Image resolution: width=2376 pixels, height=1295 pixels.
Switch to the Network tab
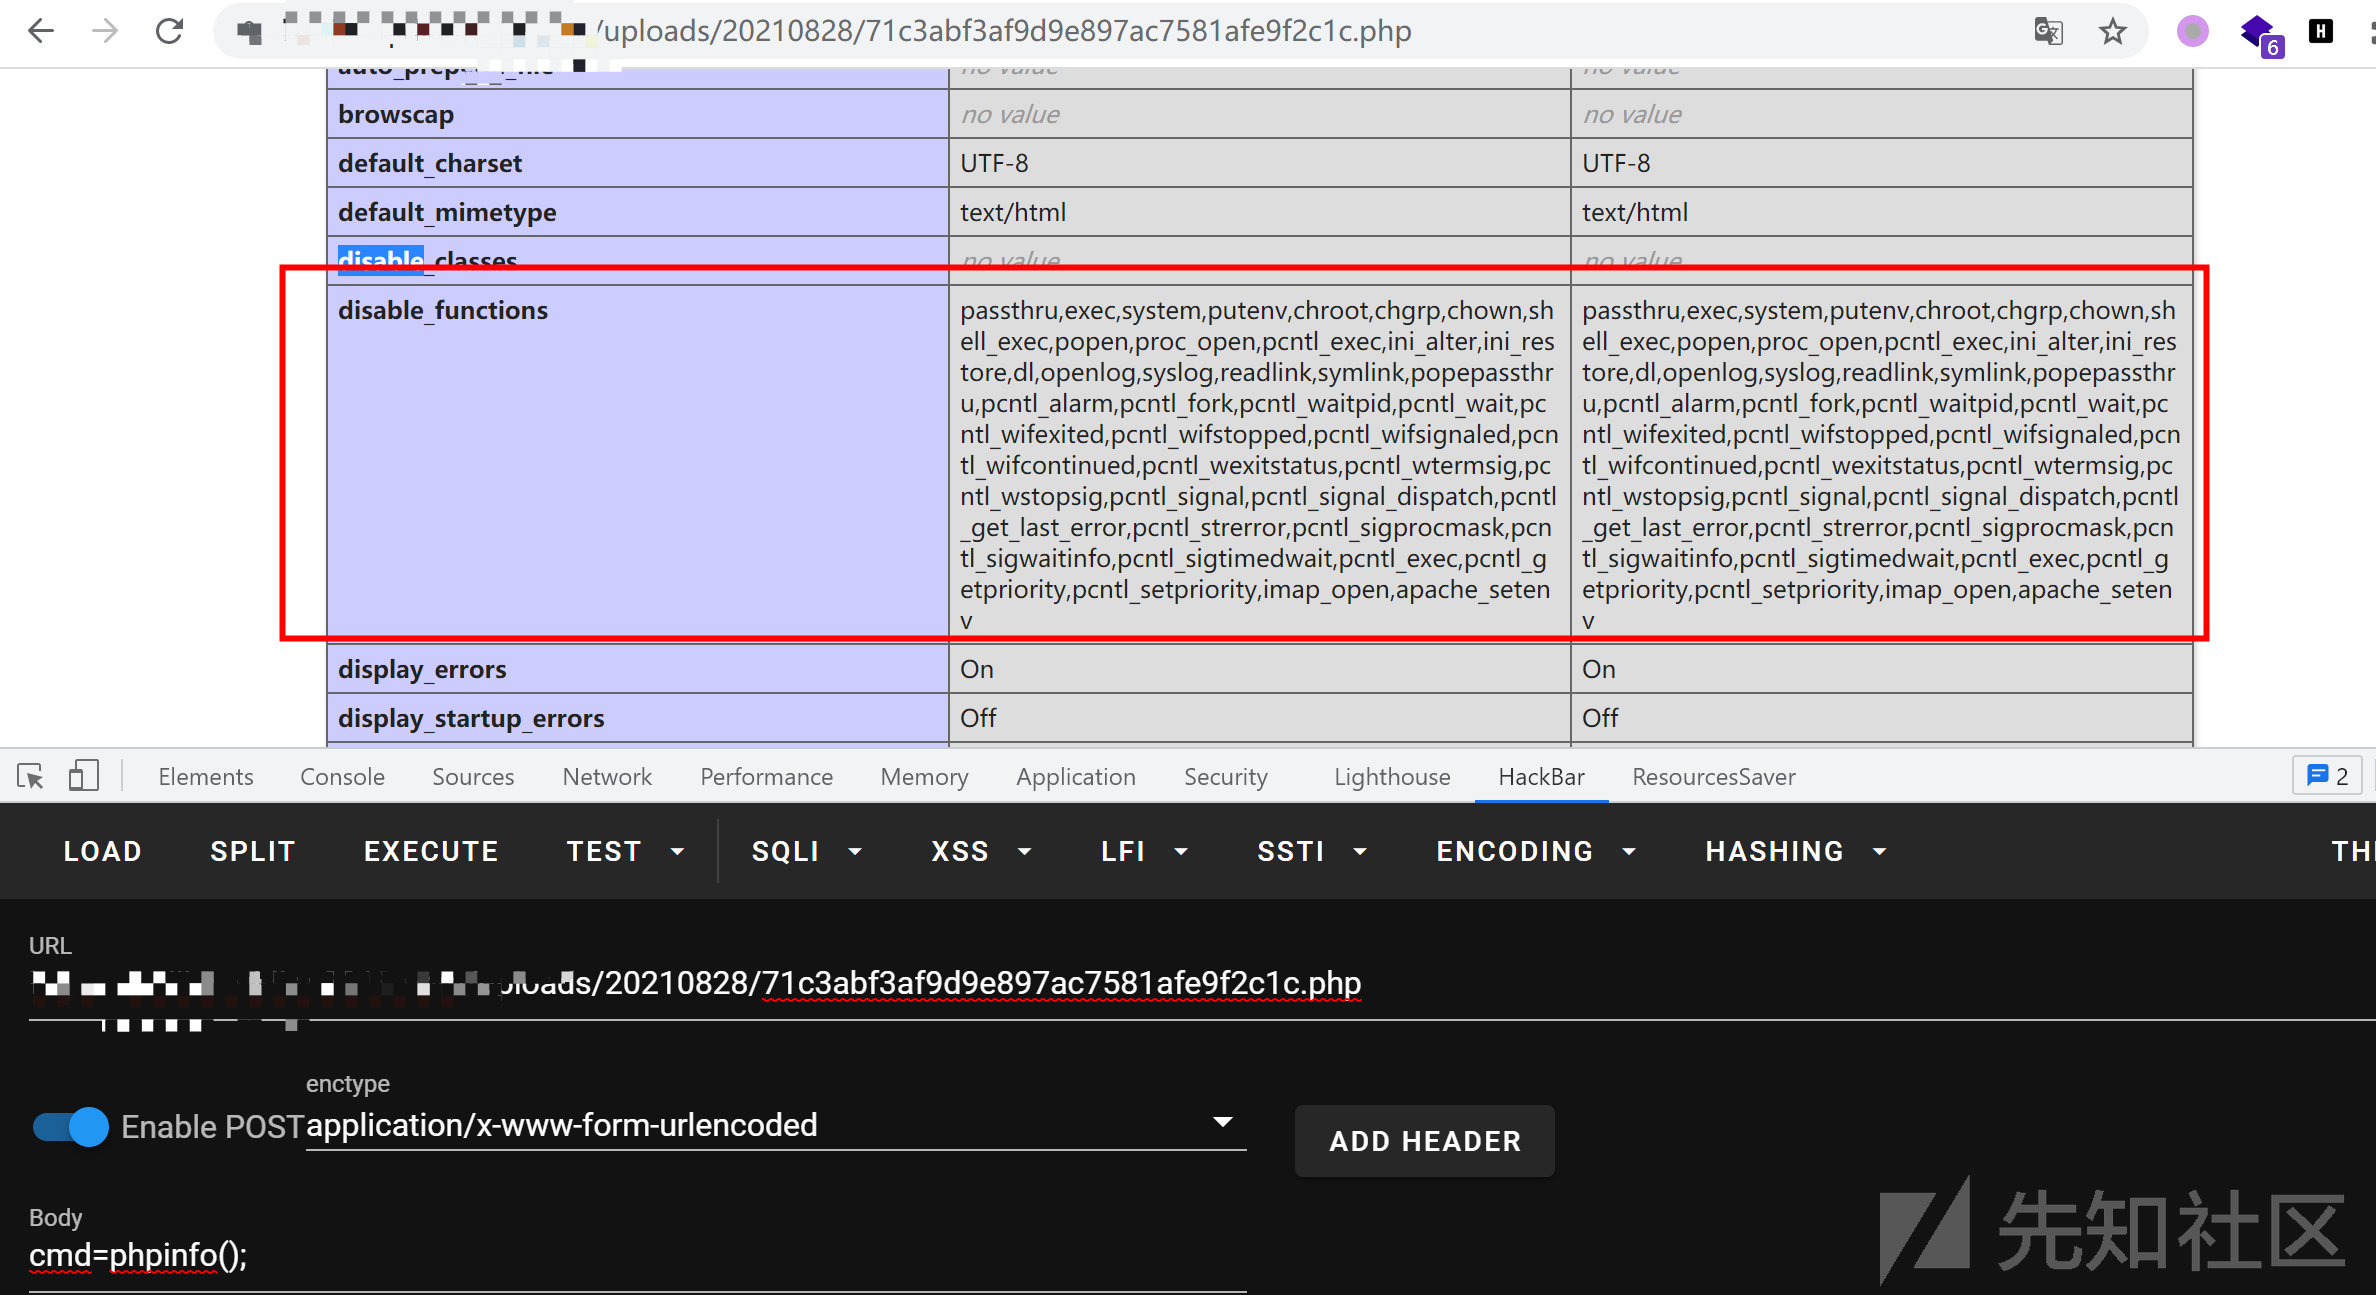tap(606, 777)
